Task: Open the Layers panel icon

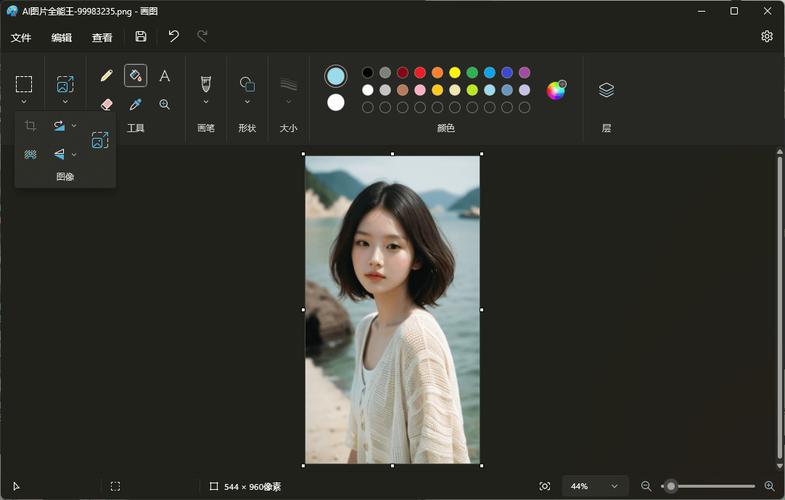Action: 606,90
